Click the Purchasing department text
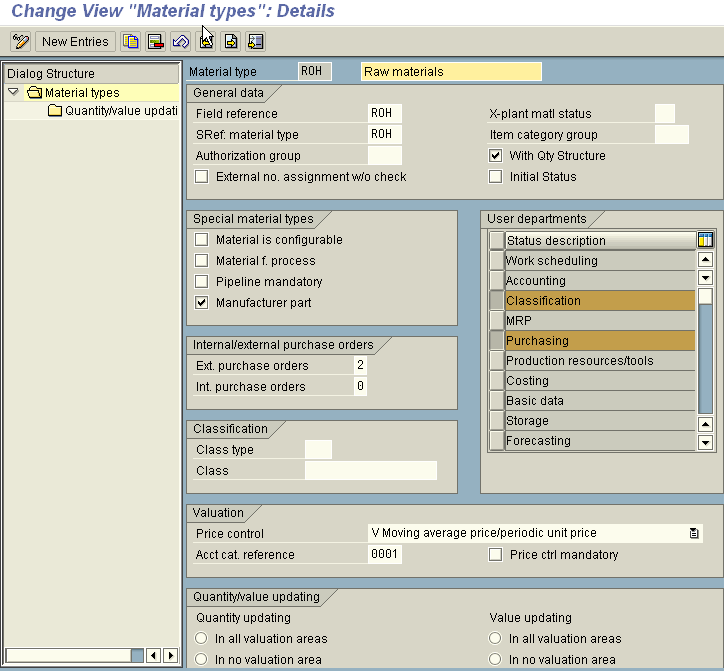Image resolution: width=724 pixels, height=671 pixels. [537, 341]
